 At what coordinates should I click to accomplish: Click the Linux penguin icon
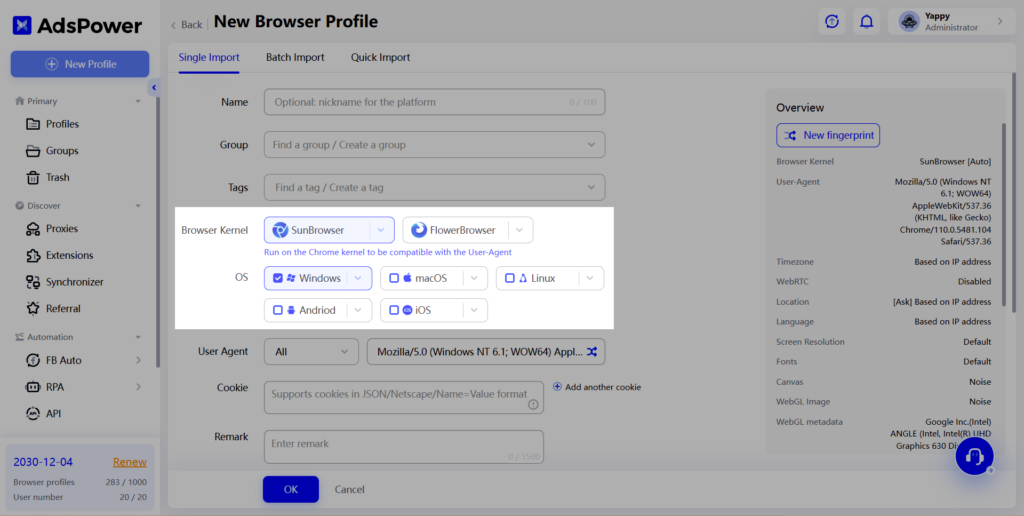pos(523,278)
